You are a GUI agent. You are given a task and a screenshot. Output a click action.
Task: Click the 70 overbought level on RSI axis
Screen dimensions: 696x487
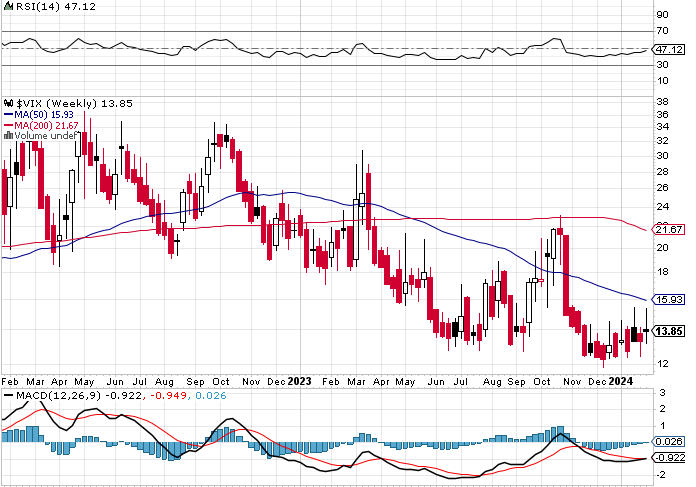(x=661, y=32)
